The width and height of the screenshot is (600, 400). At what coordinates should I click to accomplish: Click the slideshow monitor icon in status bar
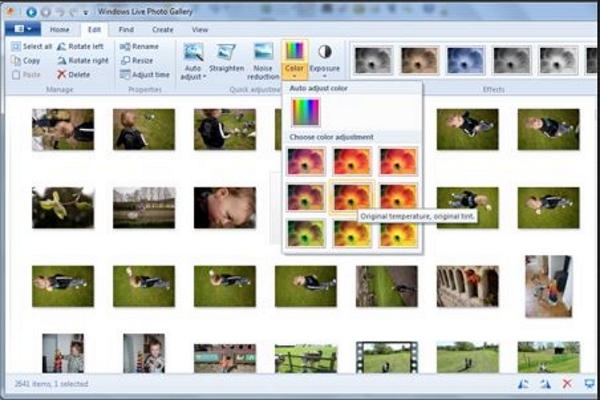pyautogui.click(x=589, y=384)
